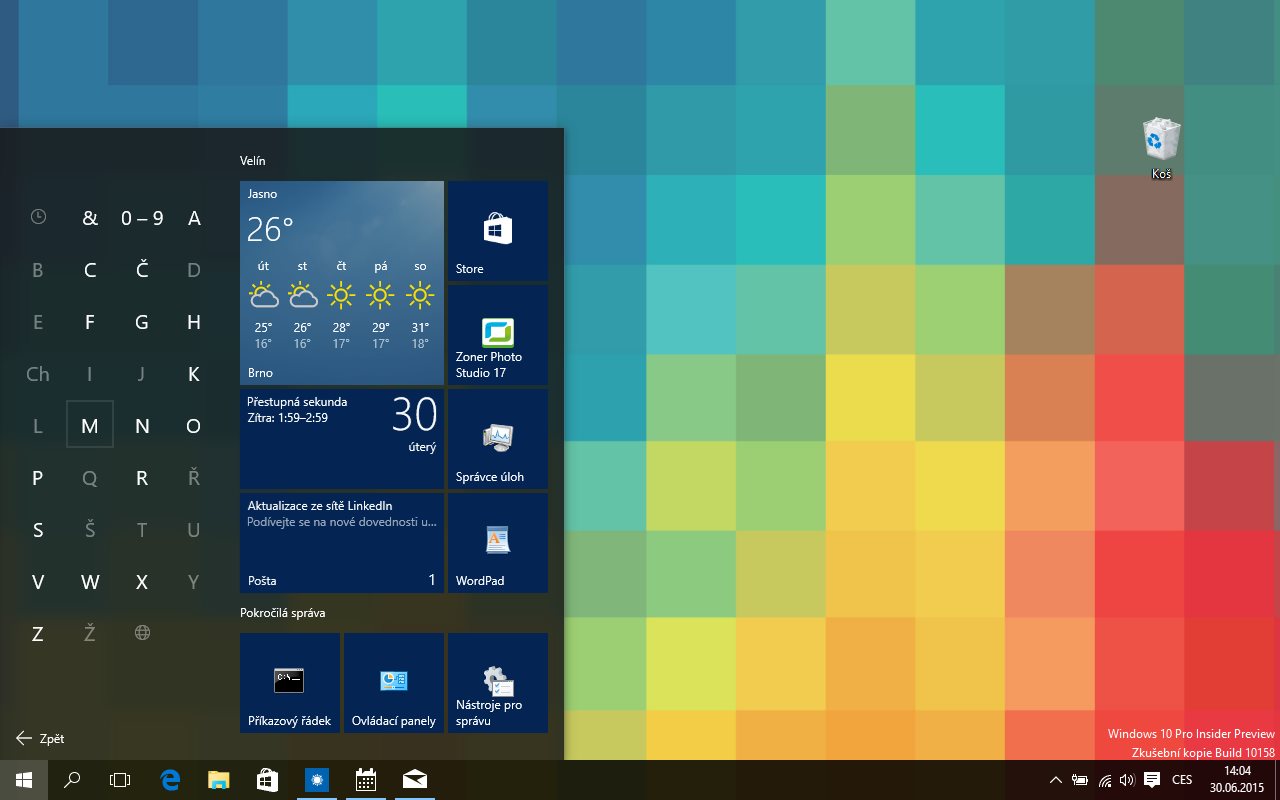Click the Pokročilá správa group heading
The image size is (1280, 800).
282,612
